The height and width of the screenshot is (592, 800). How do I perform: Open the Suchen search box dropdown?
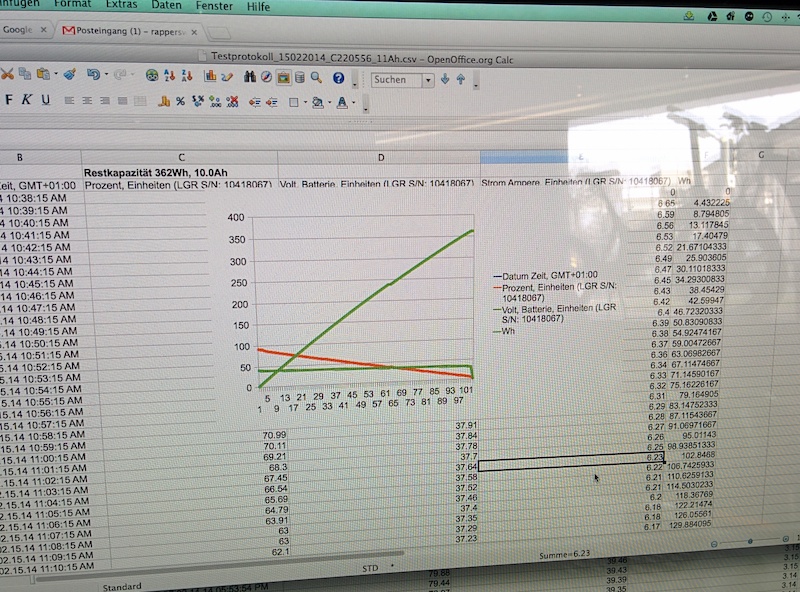(x=427, y=79)
